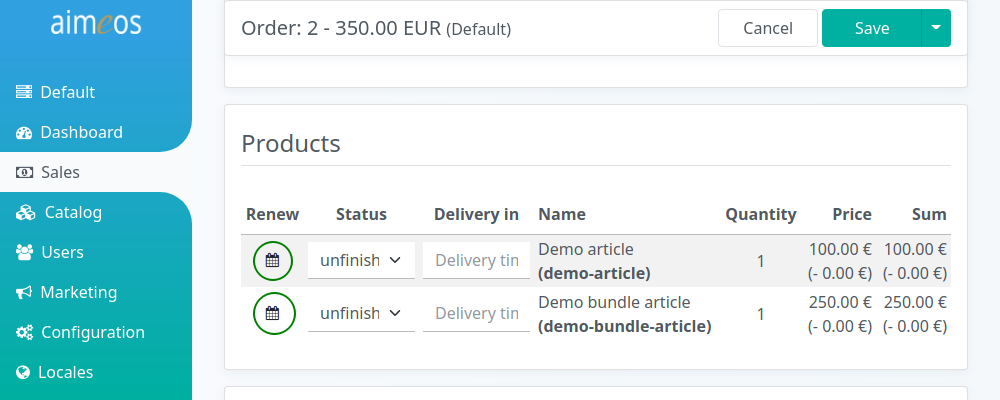Image resolution: width=1000 pixels, height=400 pixels.
Task: Toggle renew calendar for Demo bundle article
Action: [273, 314]
